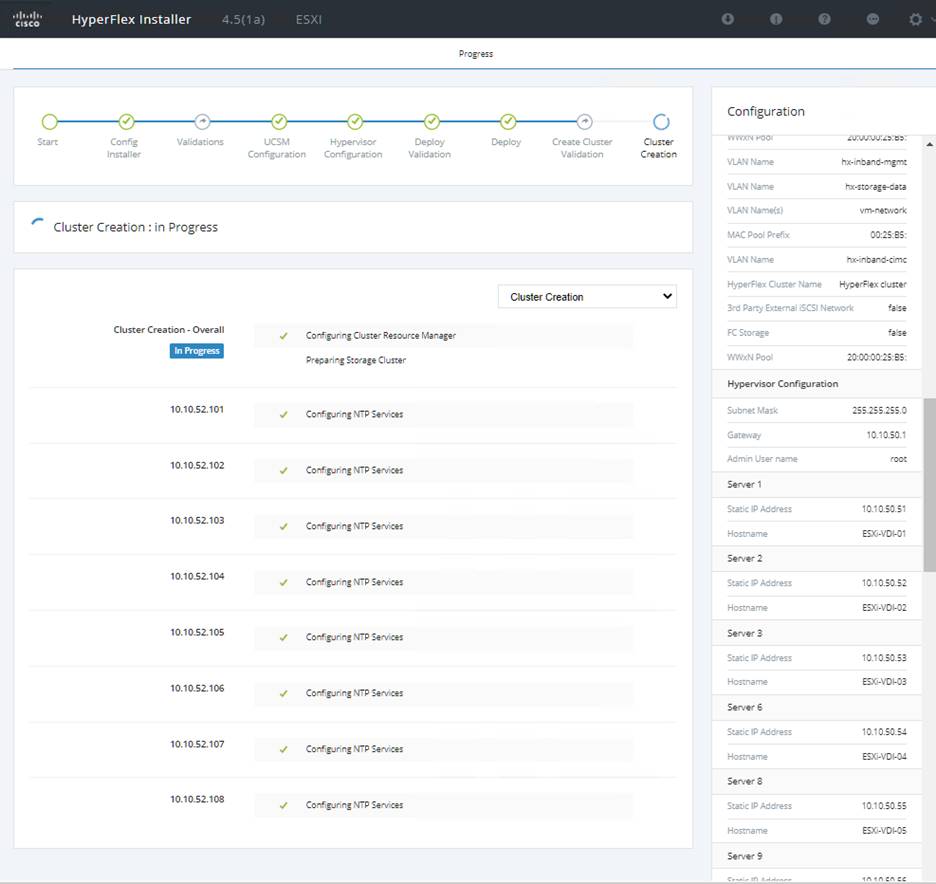Viewport: 936px width, 884px height.
Task: Click the Subnet Mask value 255.255.255.0
Action: point(879,410)
